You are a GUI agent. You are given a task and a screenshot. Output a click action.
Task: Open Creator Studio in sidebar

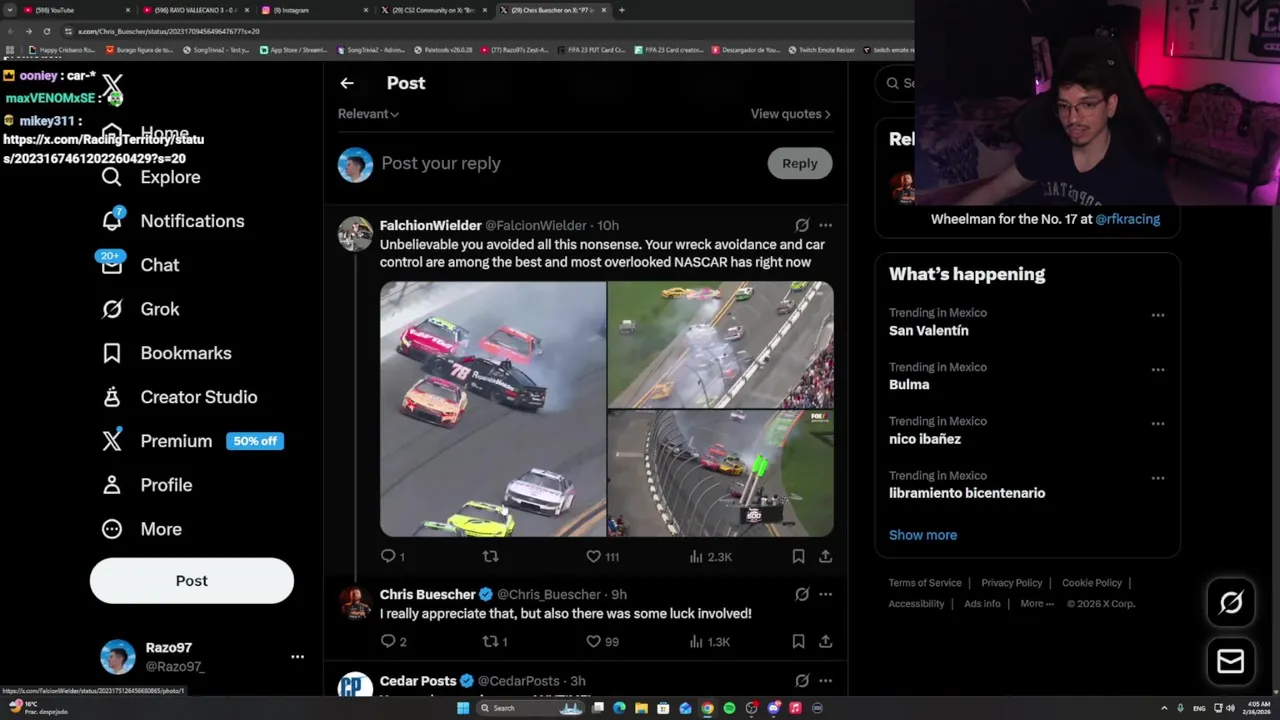coord(179,397)
